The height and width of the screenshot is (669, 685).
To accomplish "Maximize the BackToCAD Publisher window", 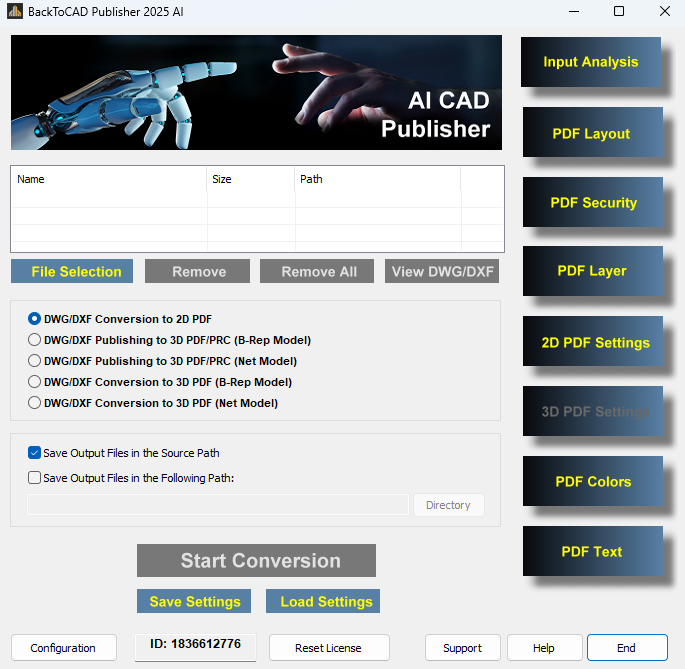I will pos(619,11).
